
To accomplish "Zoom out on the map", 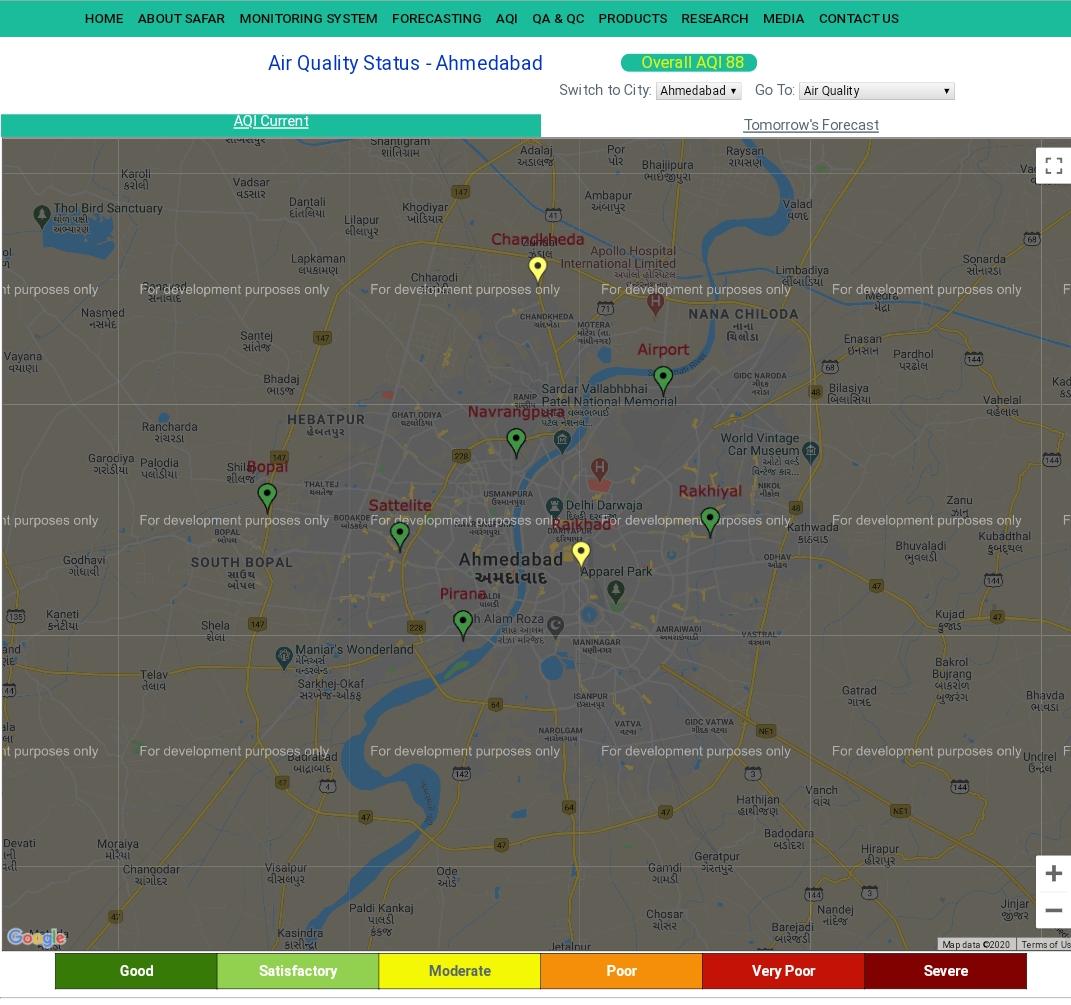I will coord(1053,910).
